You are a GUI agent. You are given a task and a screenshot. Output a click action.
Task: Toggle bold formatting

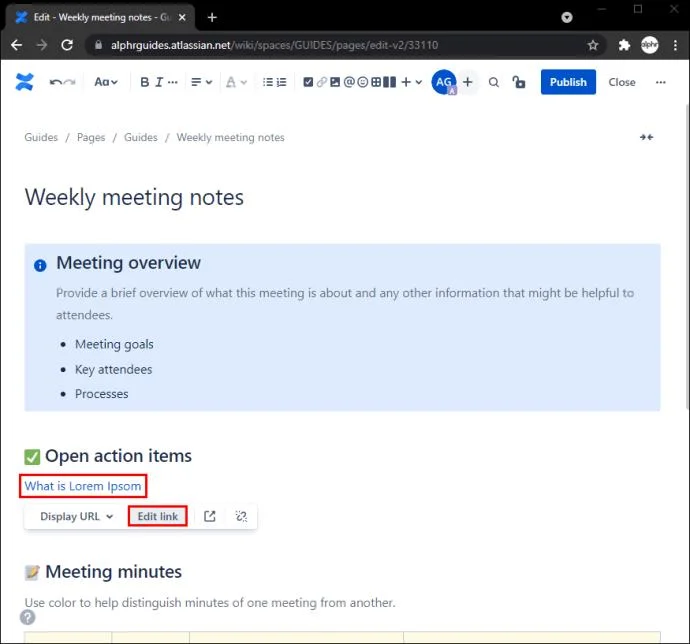coord(145,82)
